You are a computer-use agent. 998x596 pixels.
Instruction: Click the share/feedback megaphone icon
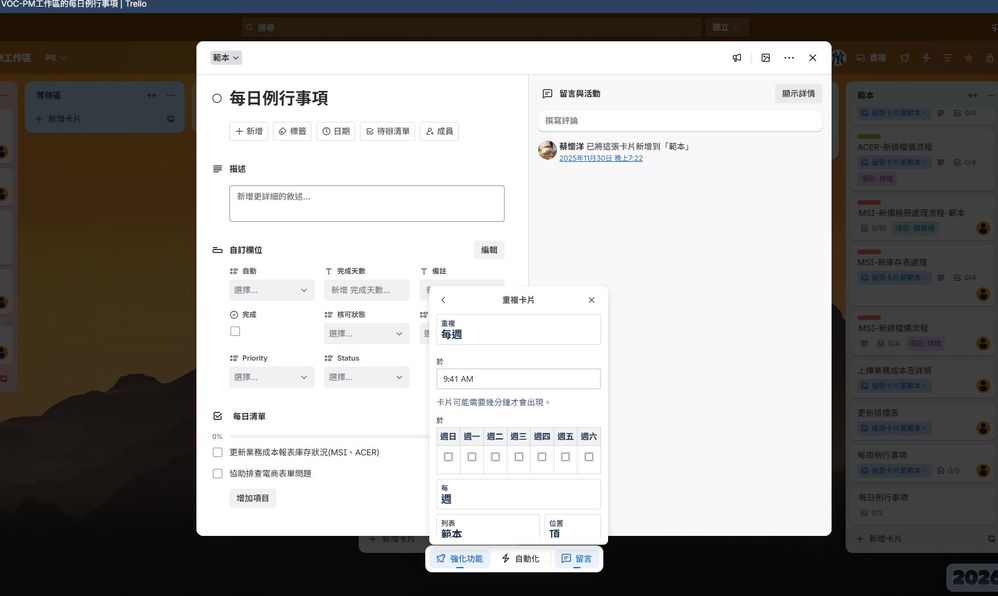click(737, 58)
